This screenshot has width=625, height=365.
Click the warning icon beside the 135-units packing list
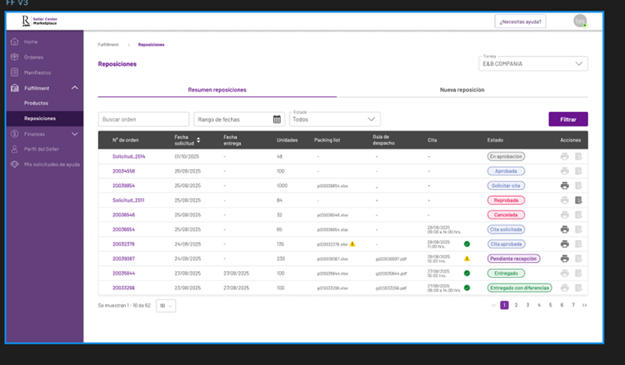[352, 244]
